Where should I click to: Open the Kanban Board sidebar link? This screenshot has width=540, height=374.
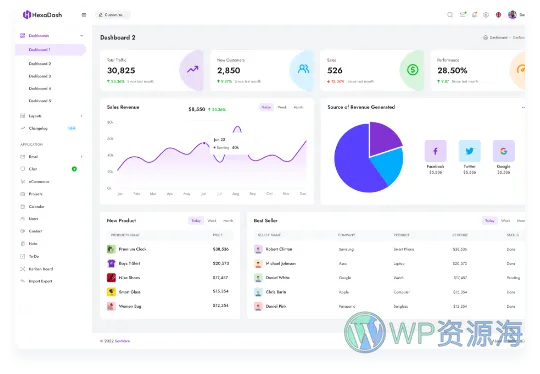[x=41, y=269]
